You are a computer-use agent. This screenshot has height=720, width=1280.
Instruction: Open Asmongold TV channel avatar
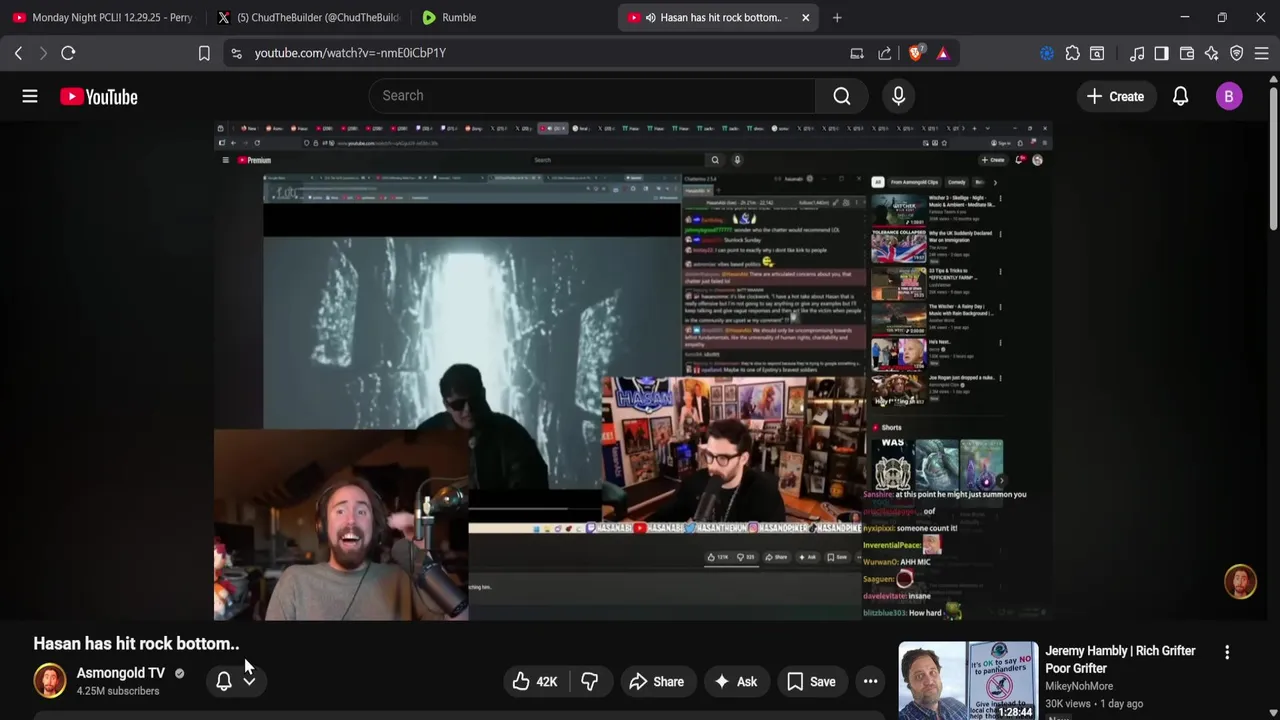[49, 681]
